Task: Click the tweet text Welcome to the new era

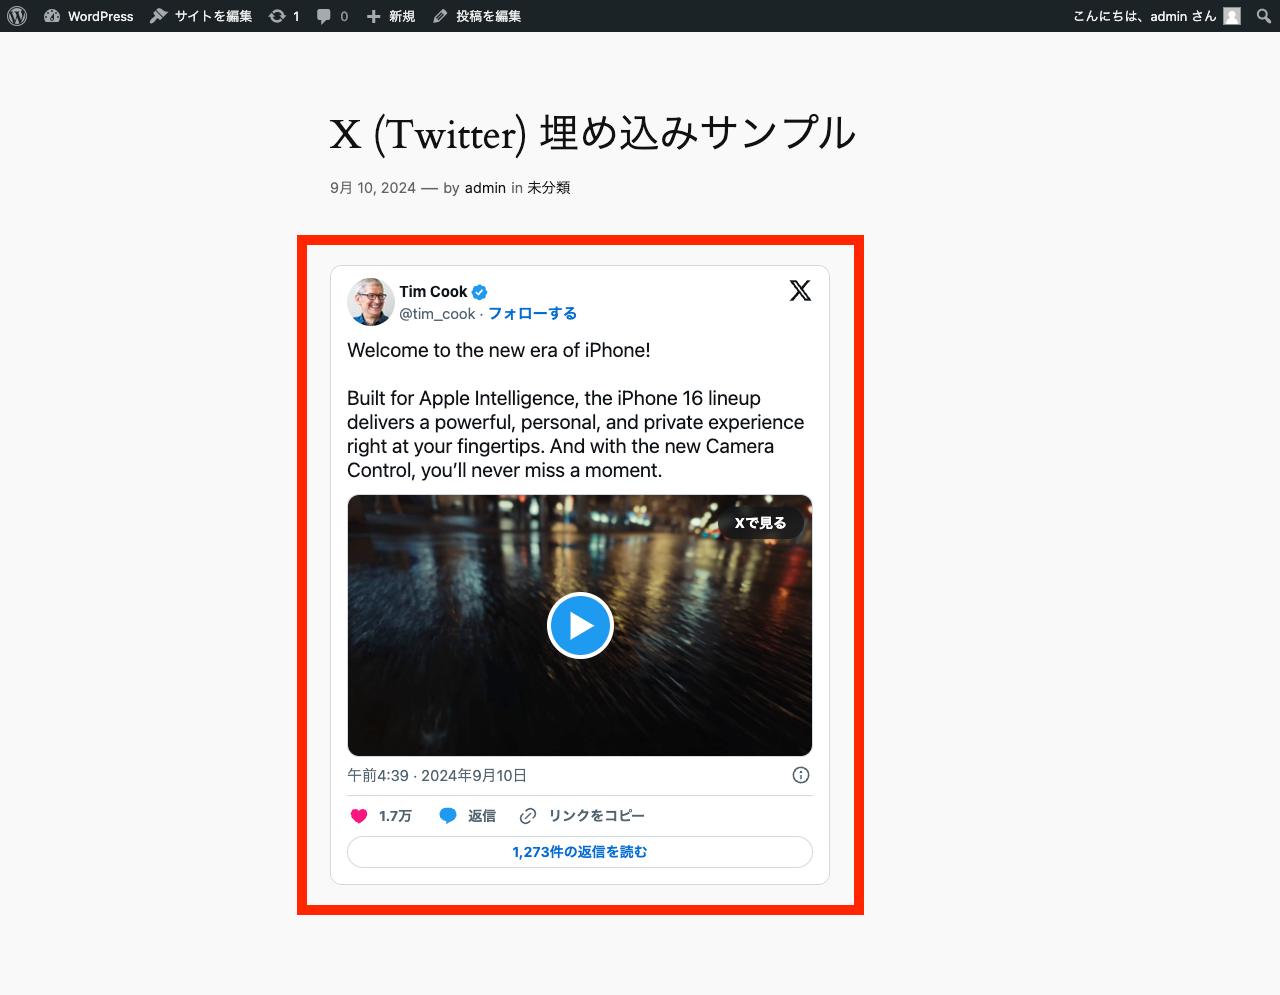Action: pyautogui.click(x=499, y=351)
